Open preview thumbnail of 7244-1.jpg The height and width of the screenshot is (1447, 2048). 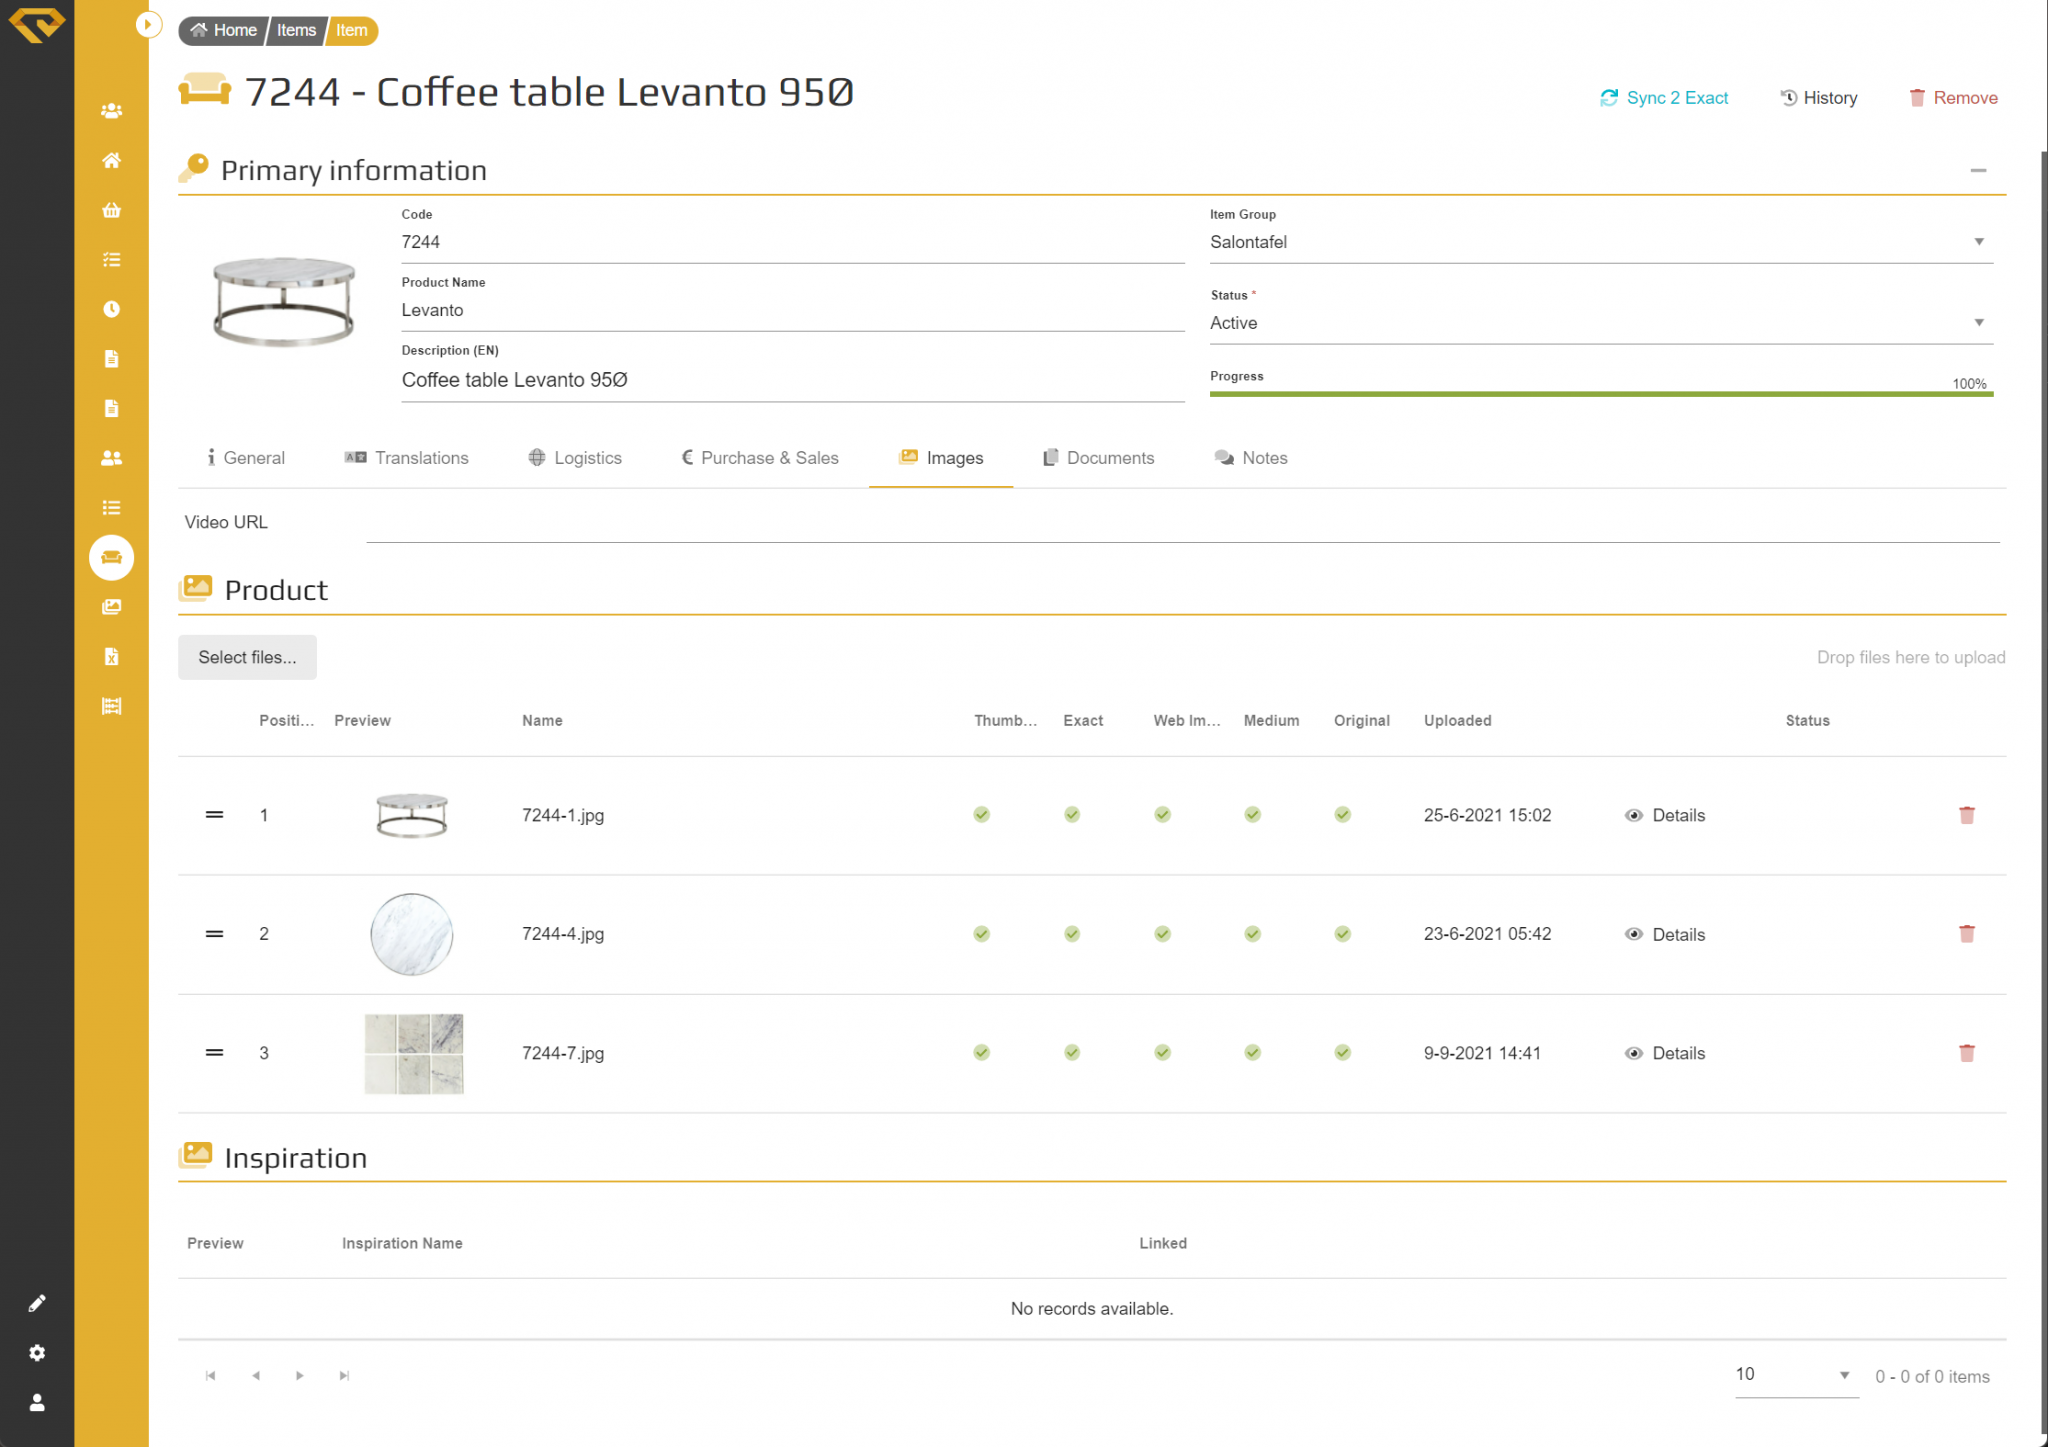[412, 815]
